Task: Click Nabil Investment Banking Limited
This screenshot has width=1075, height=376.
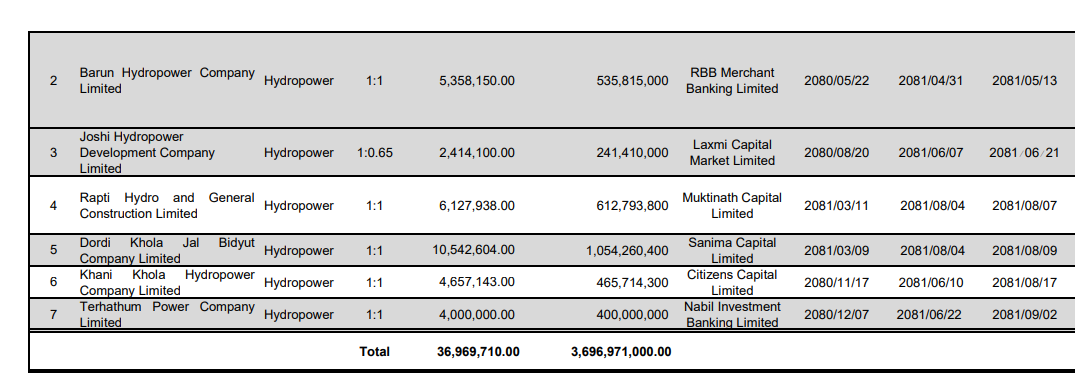Action: (732, 314)
